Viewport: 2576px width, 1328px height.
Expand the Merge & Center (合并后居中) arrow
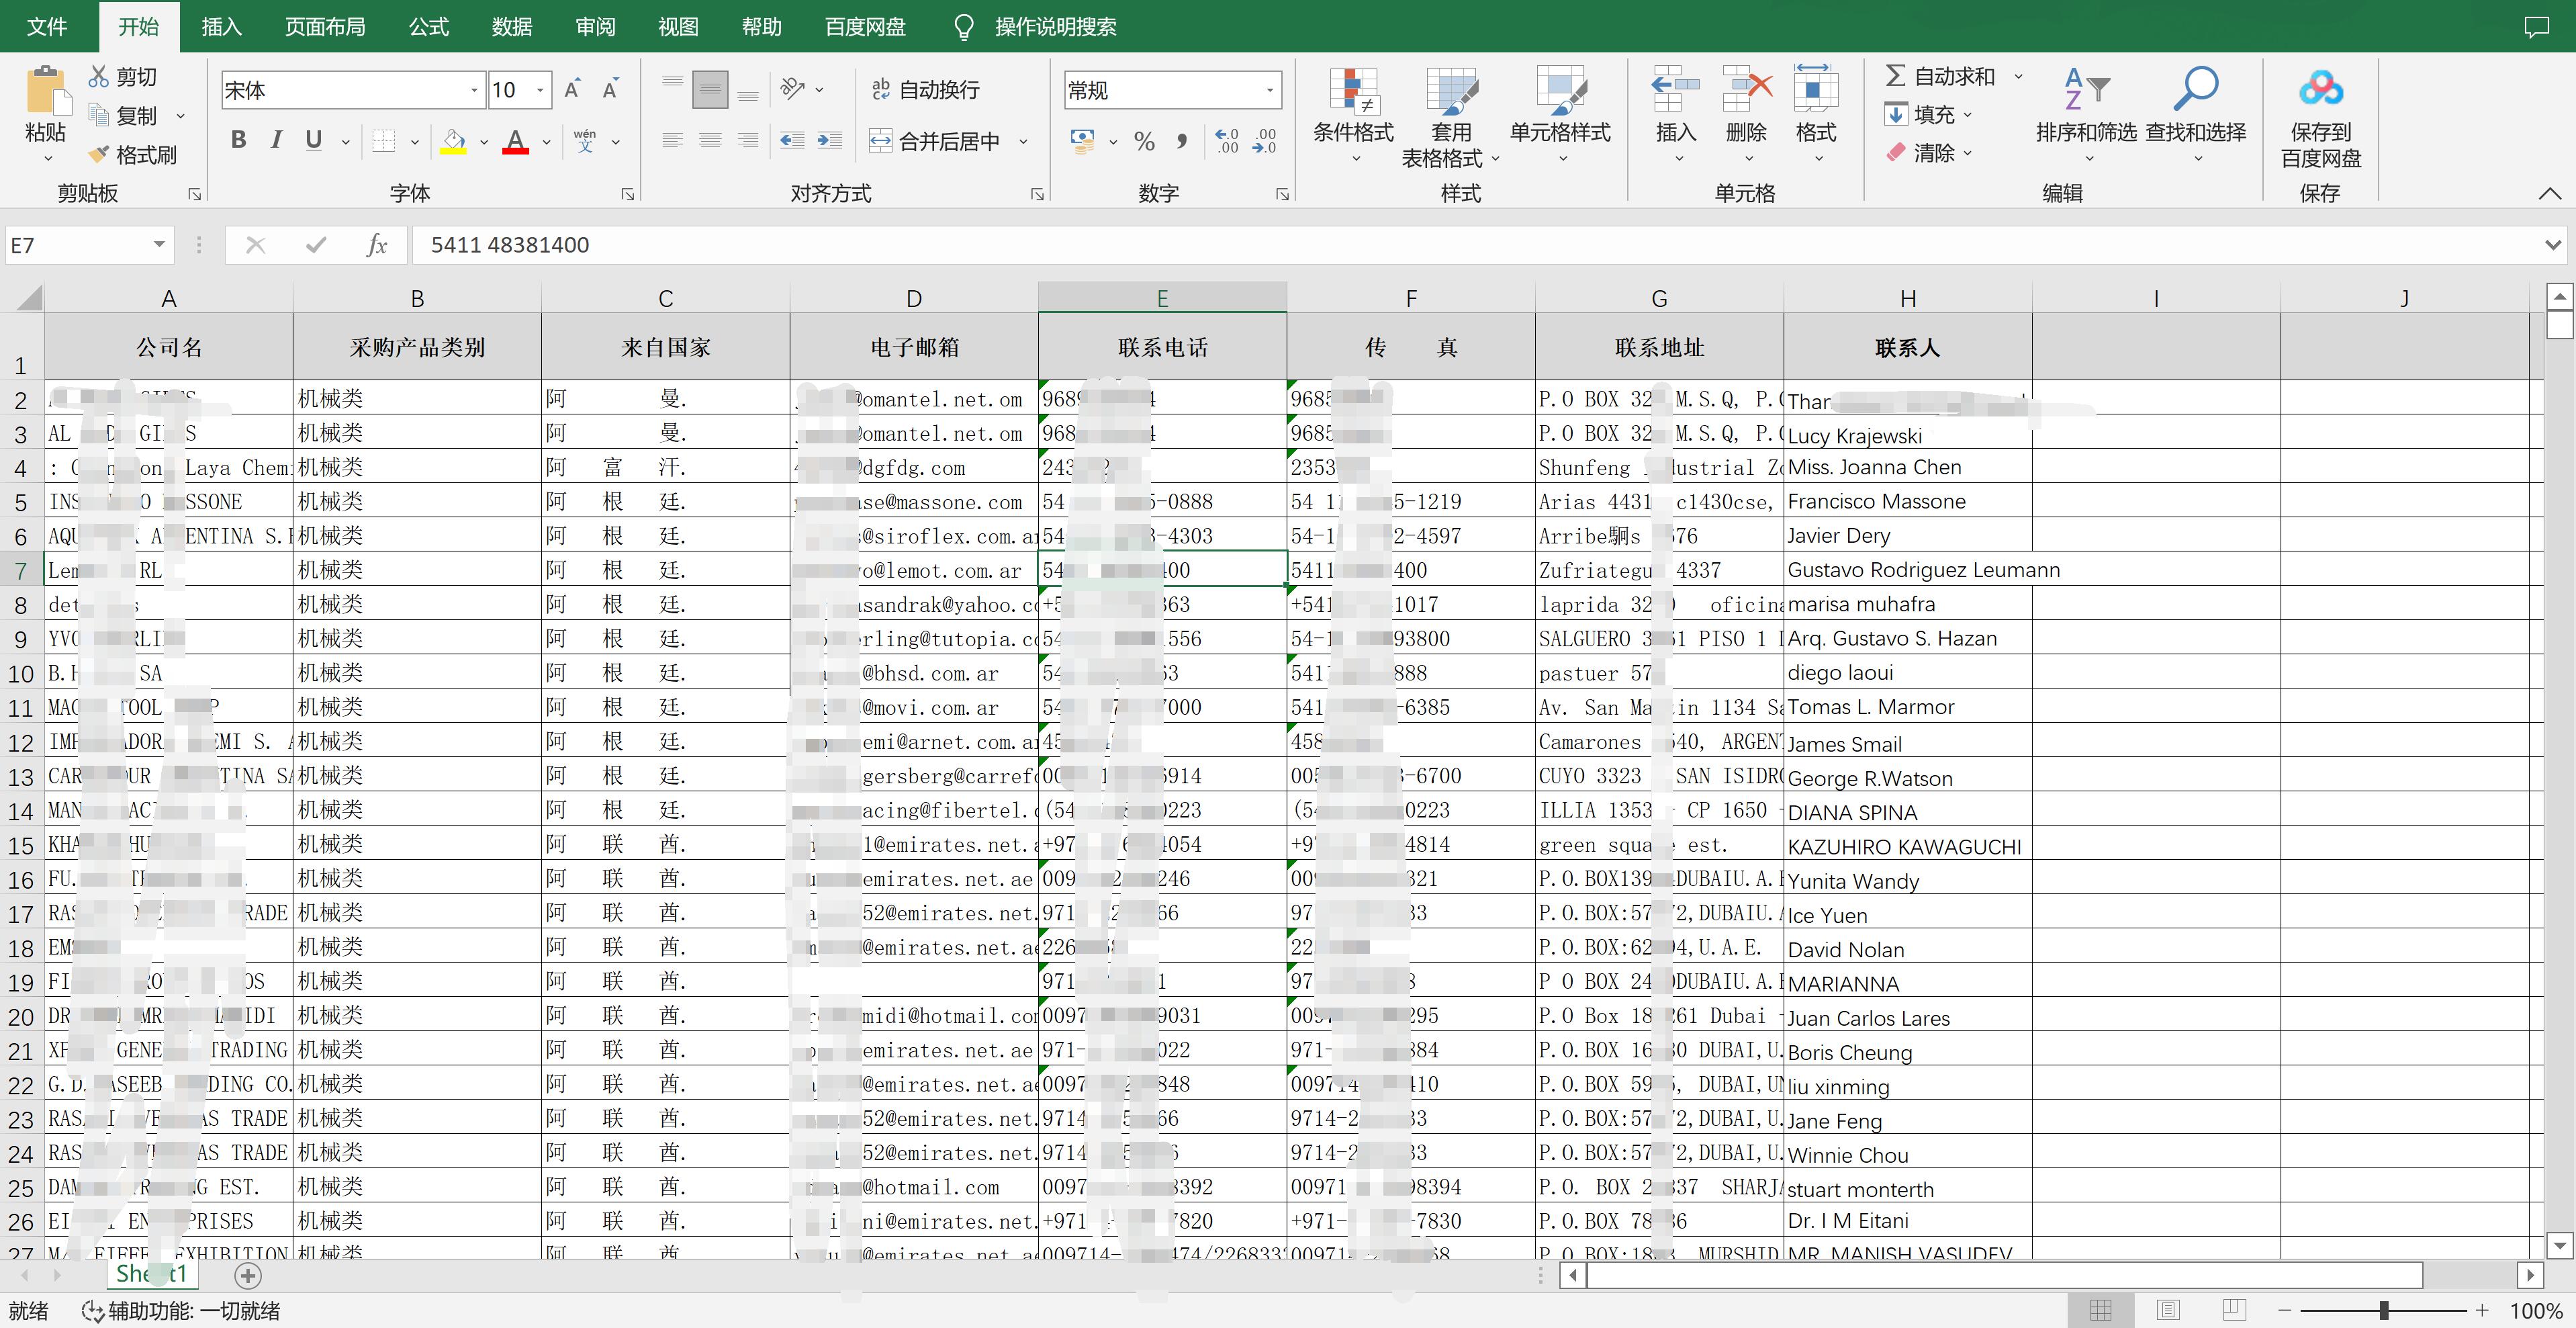coord(1023,141)
